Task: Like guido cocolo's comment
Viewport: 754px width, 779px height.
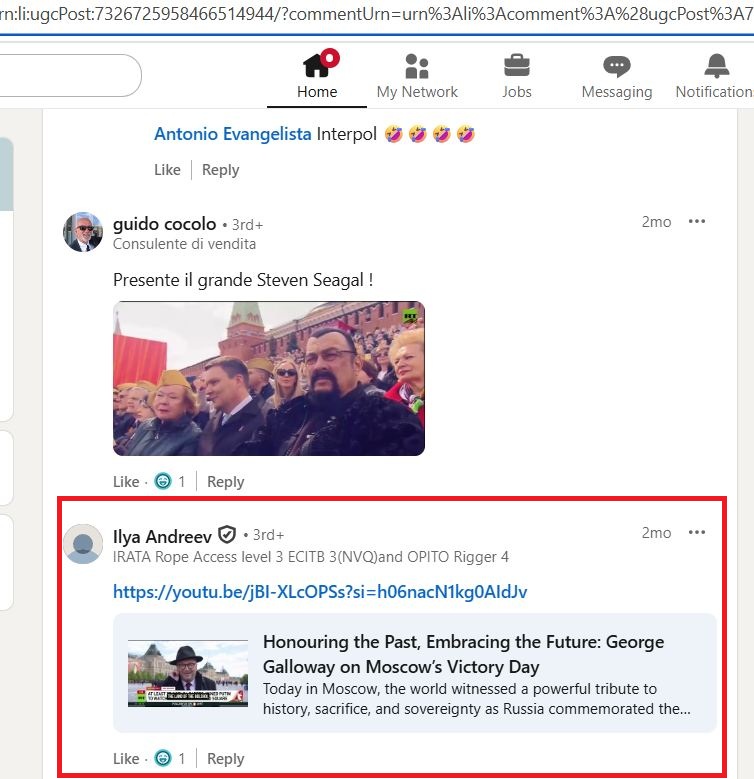Action: tap(126, 481)
